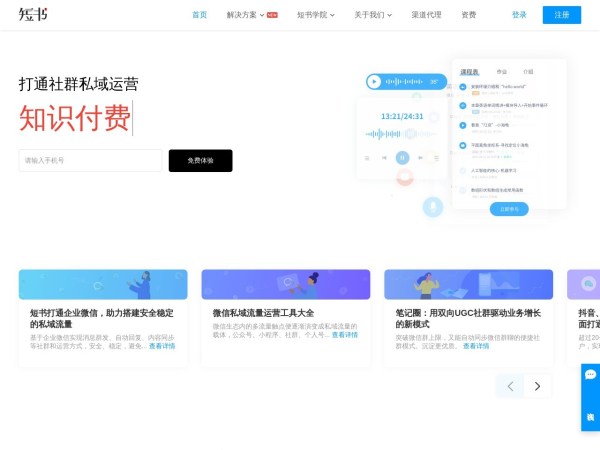The width and height of the screenshot is (600, 450).
Task: Click the red record icon below player
Action: tap(404, 179)
